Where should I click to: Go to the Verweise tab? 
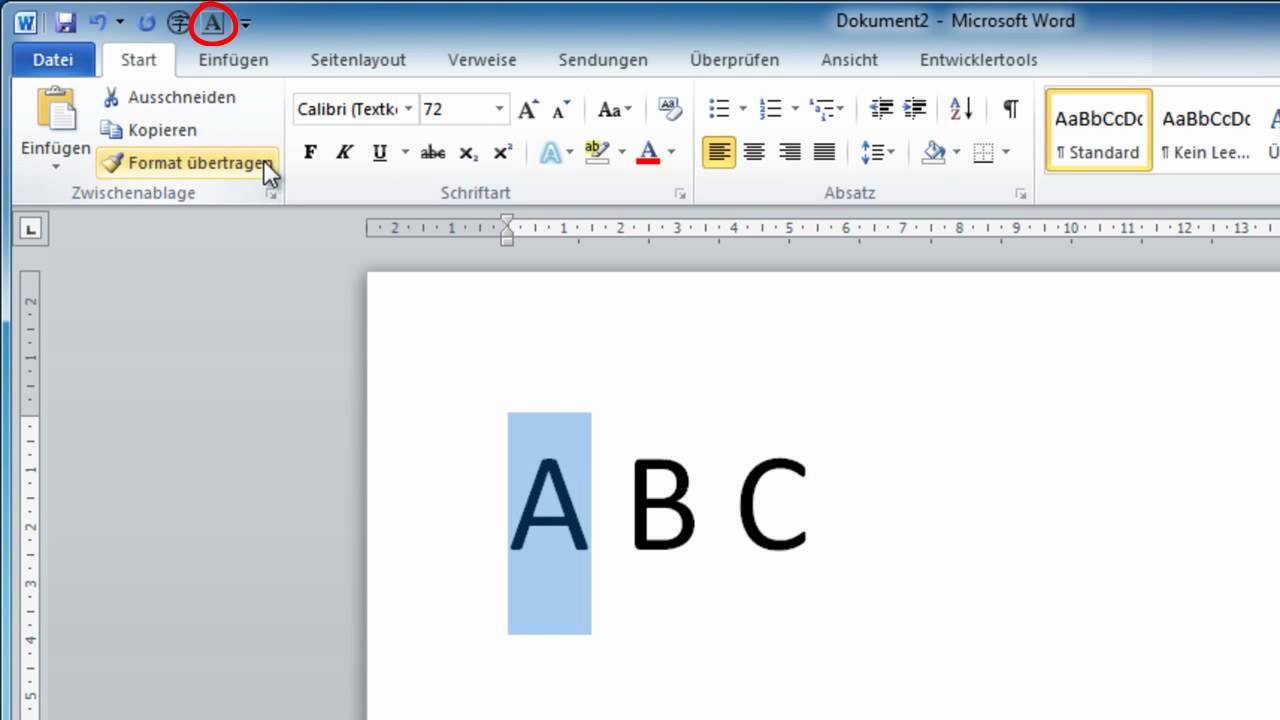482,60
